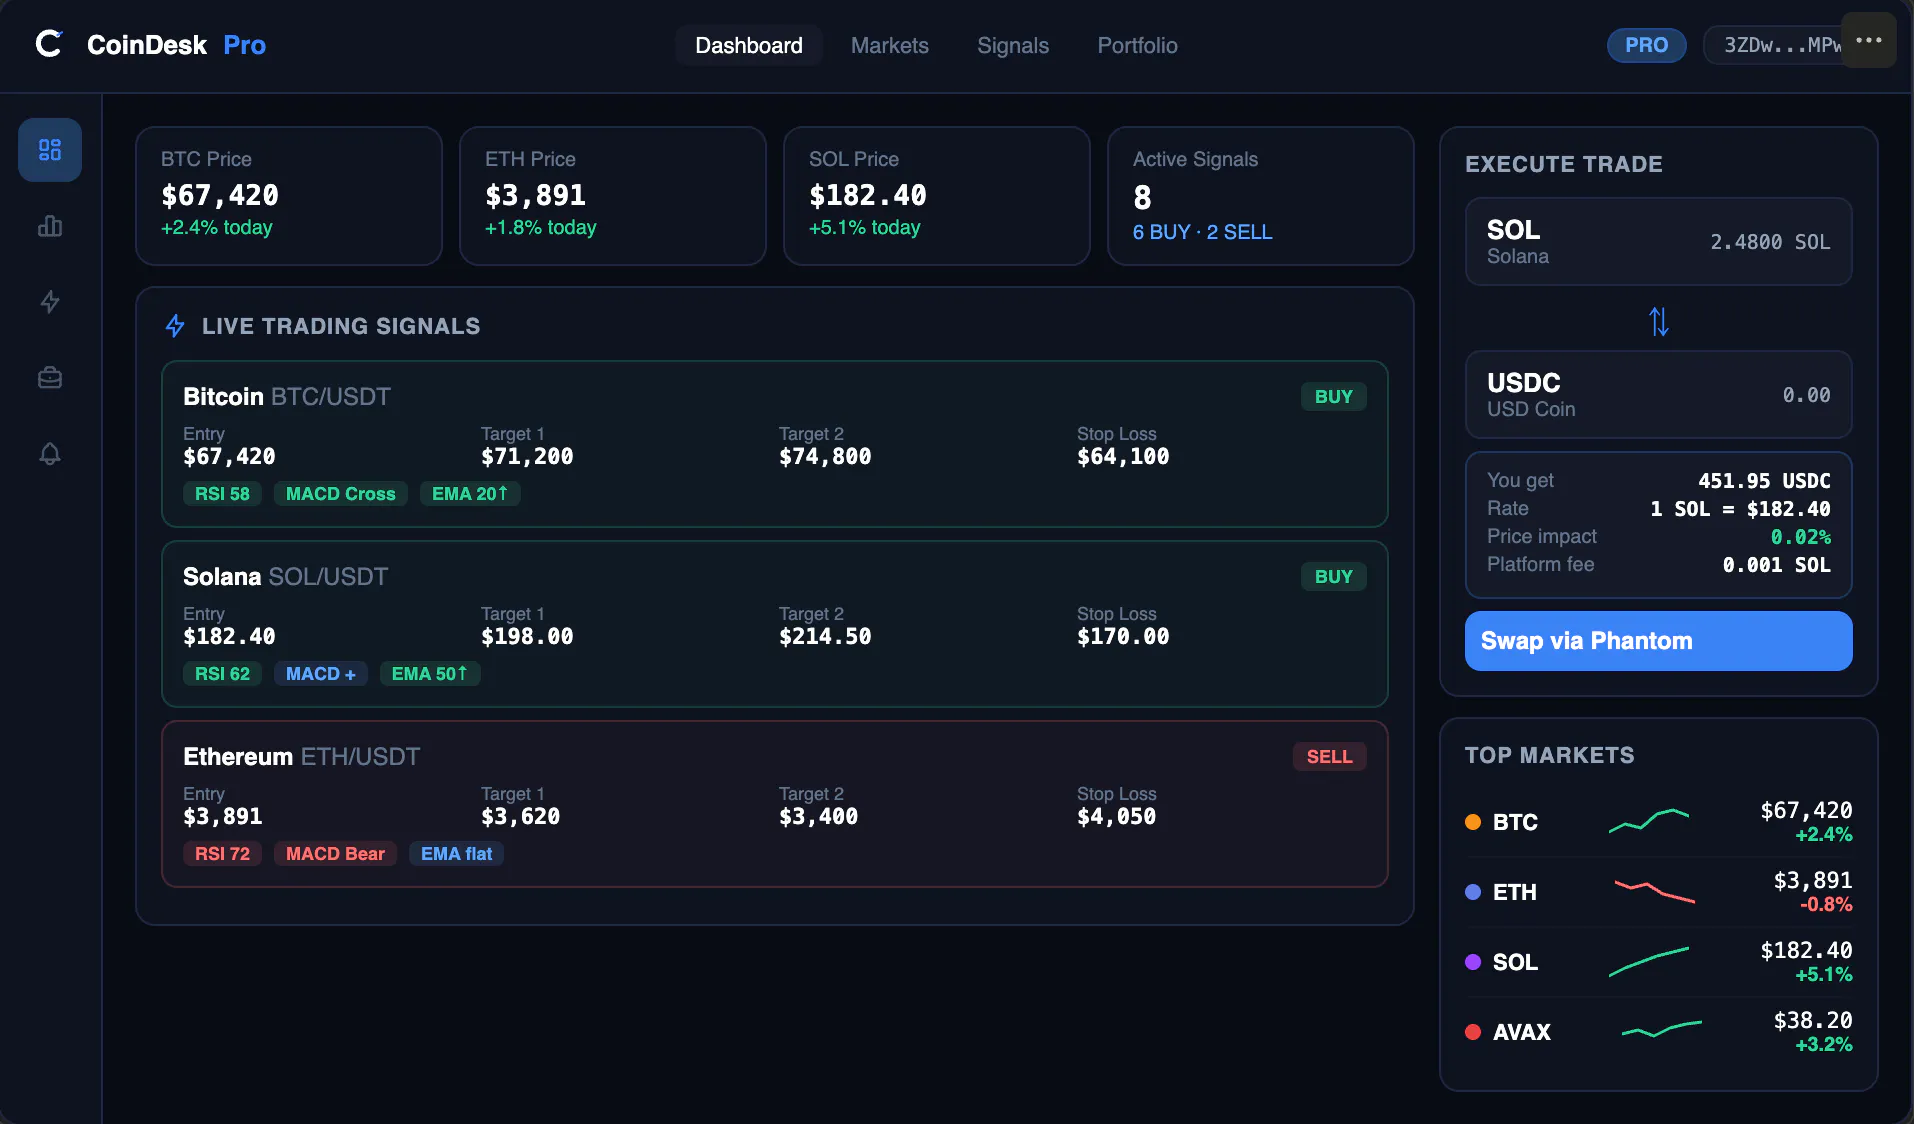Click the blue ETH dot in Top Markets

1473,892
